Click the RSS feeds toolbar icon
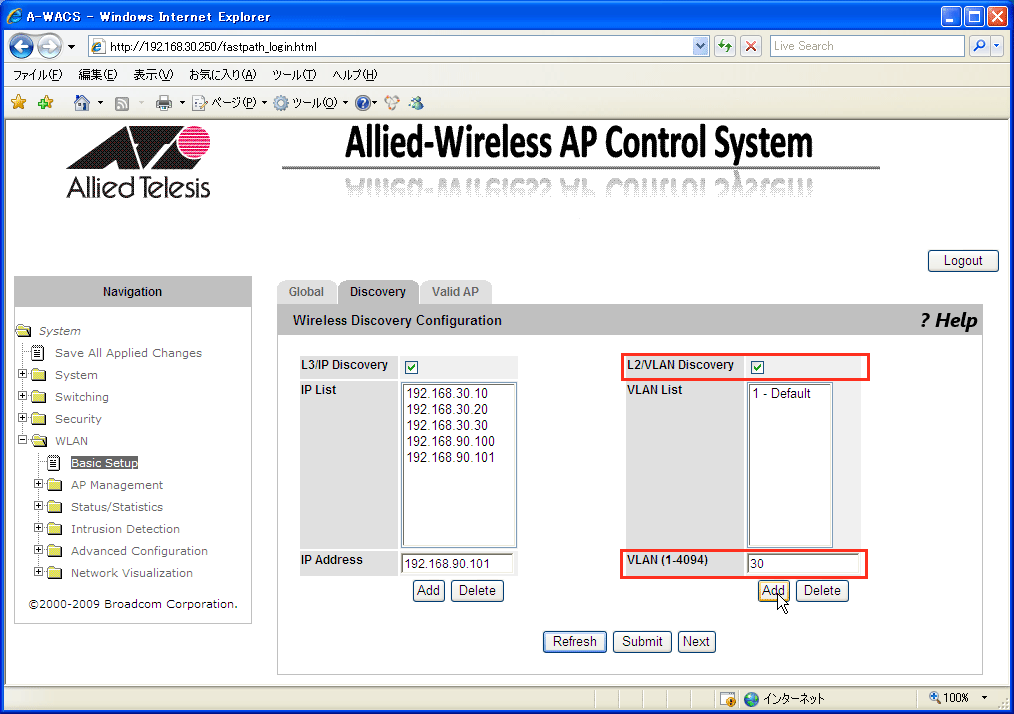 click(x=122, y=103)
